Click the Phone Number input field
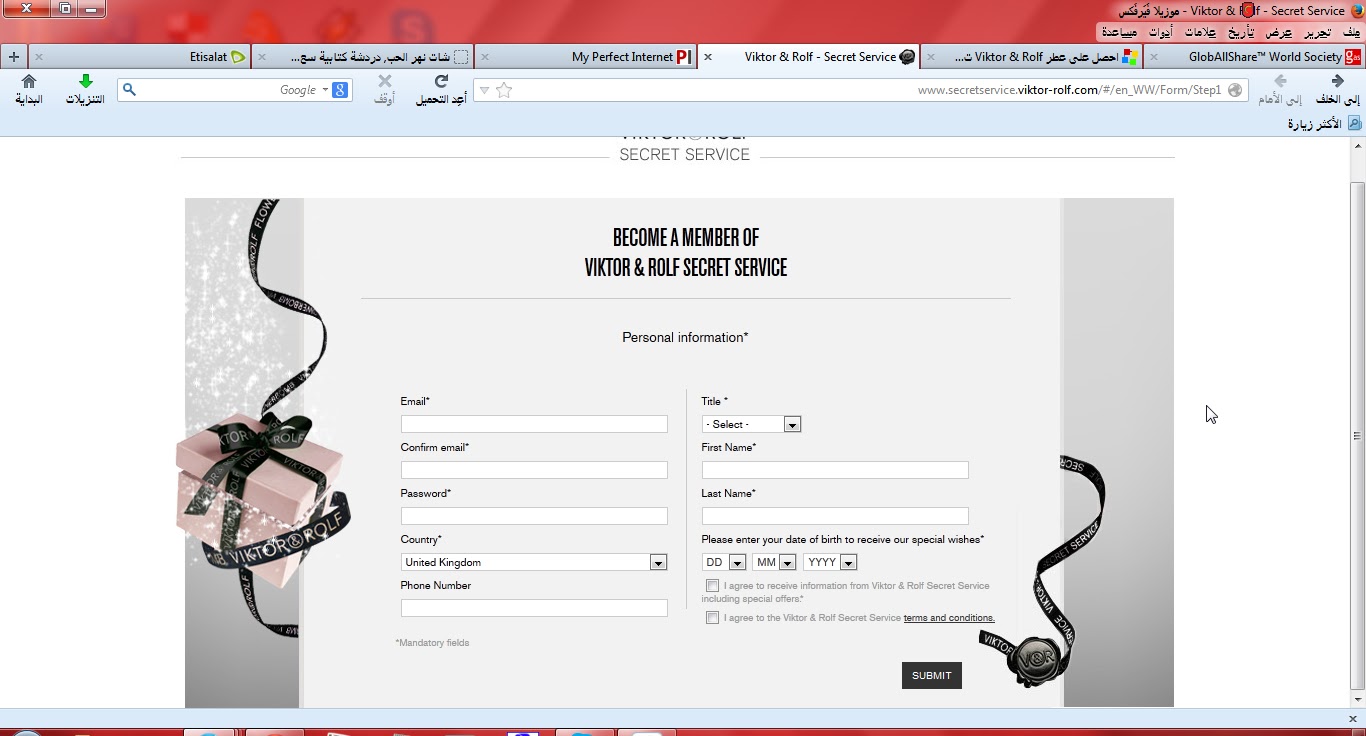The height and width of the screenshot is (736, 1366). 534,608
